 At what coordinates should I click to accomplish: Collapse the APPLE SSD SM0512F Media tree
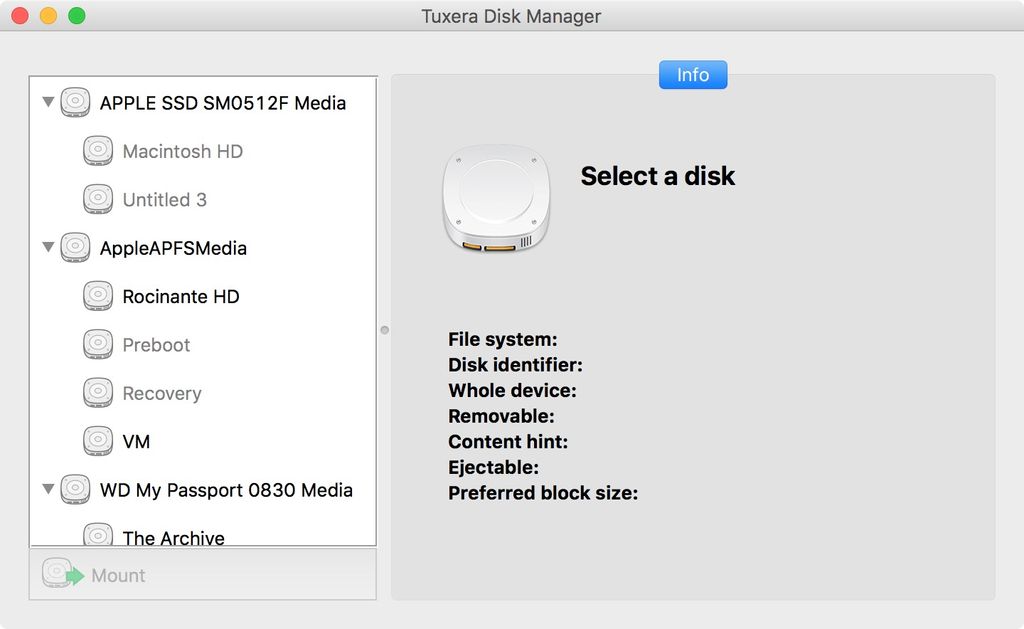point(47,102)
